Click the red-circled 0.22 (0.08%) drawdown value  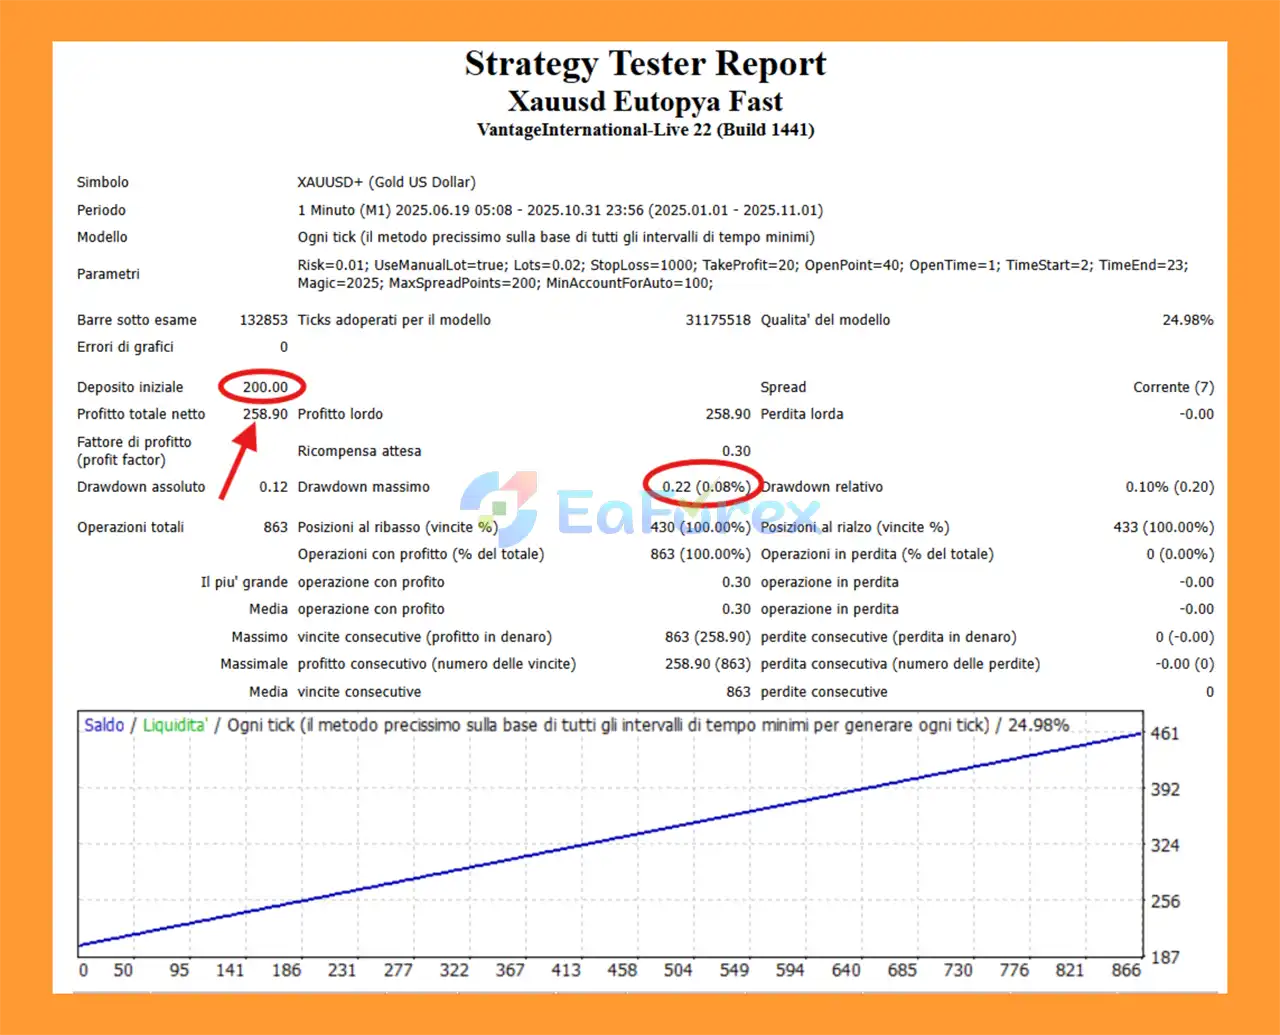click(705, 487)
